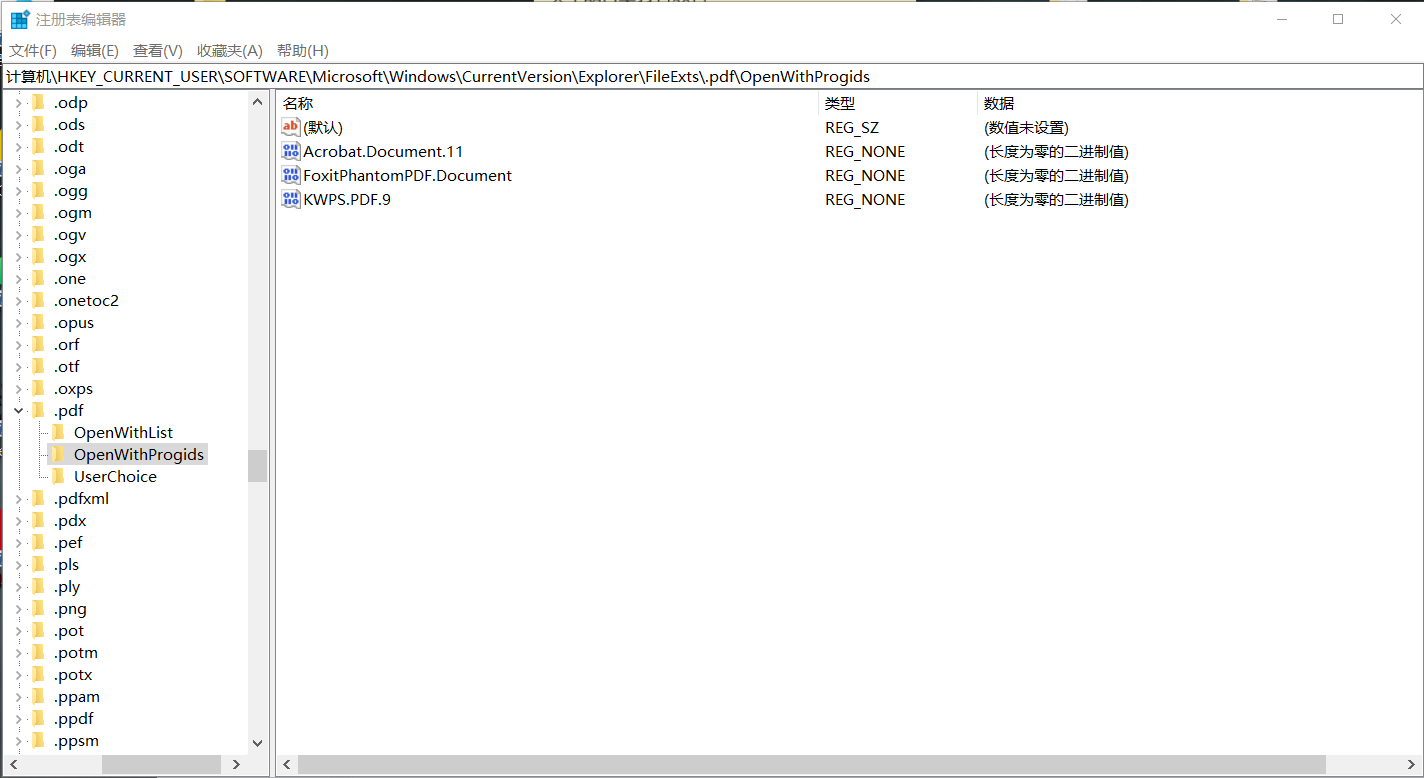
Task: Click the folder icon next to .potm
Action: click(39, 652)
